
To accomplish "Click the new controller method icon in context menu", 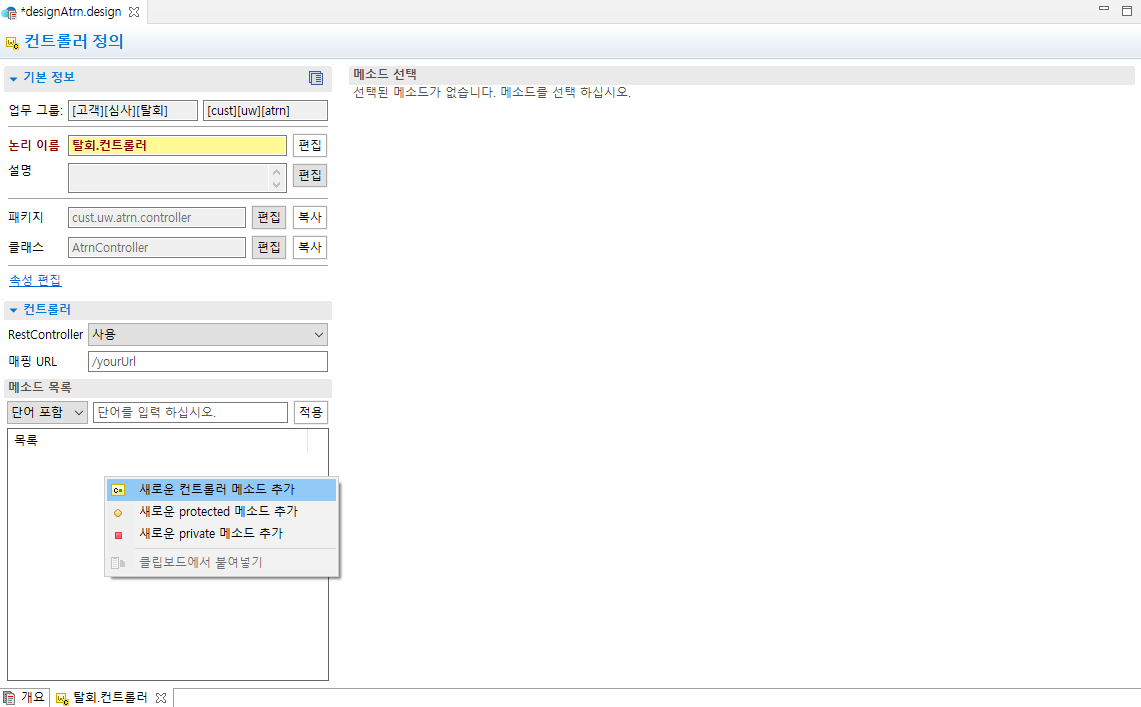I will [x=117, y=489].
